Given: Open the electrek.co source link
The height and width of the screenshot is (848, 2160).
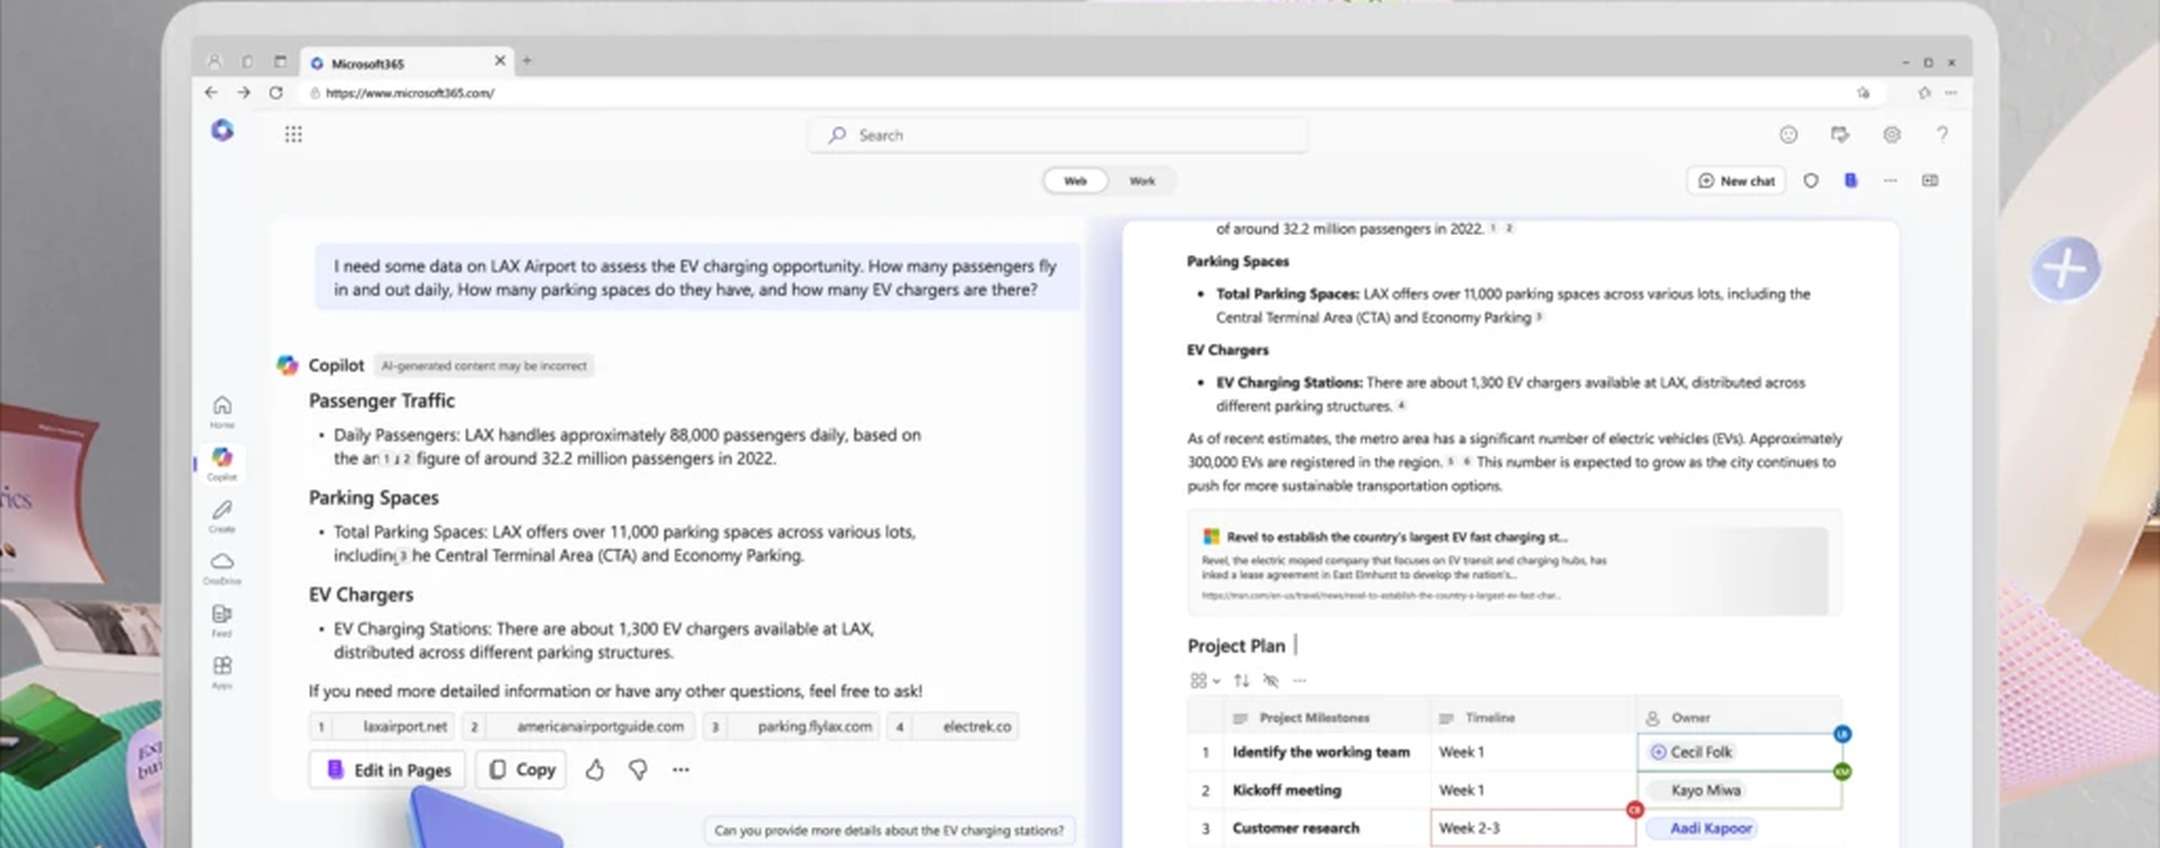Looking at the screenshot, I should tap(953, 726).
